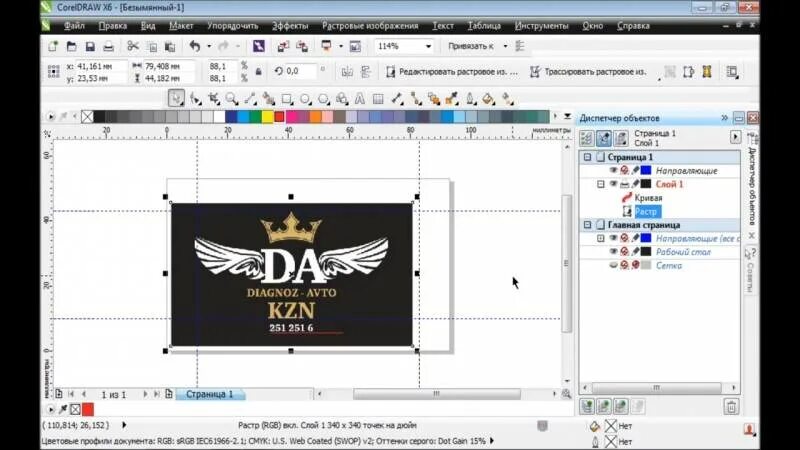
Task: Expand Направляющие (все страницы) node under Главная страница
Action: pos(601,238)
